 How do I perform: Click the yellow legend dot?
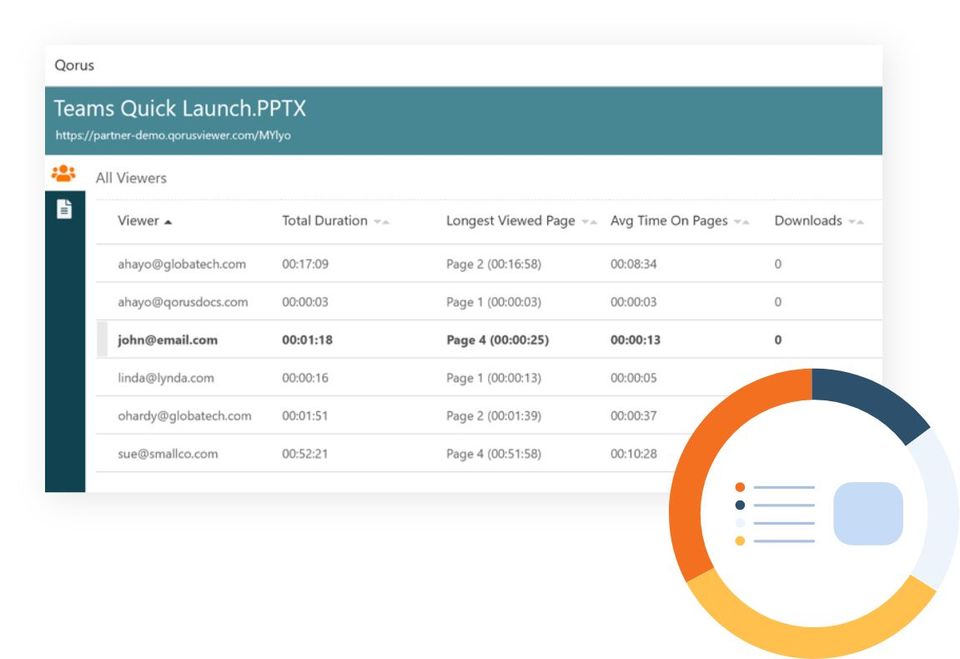pyautogui.click(x=740, y=541)
